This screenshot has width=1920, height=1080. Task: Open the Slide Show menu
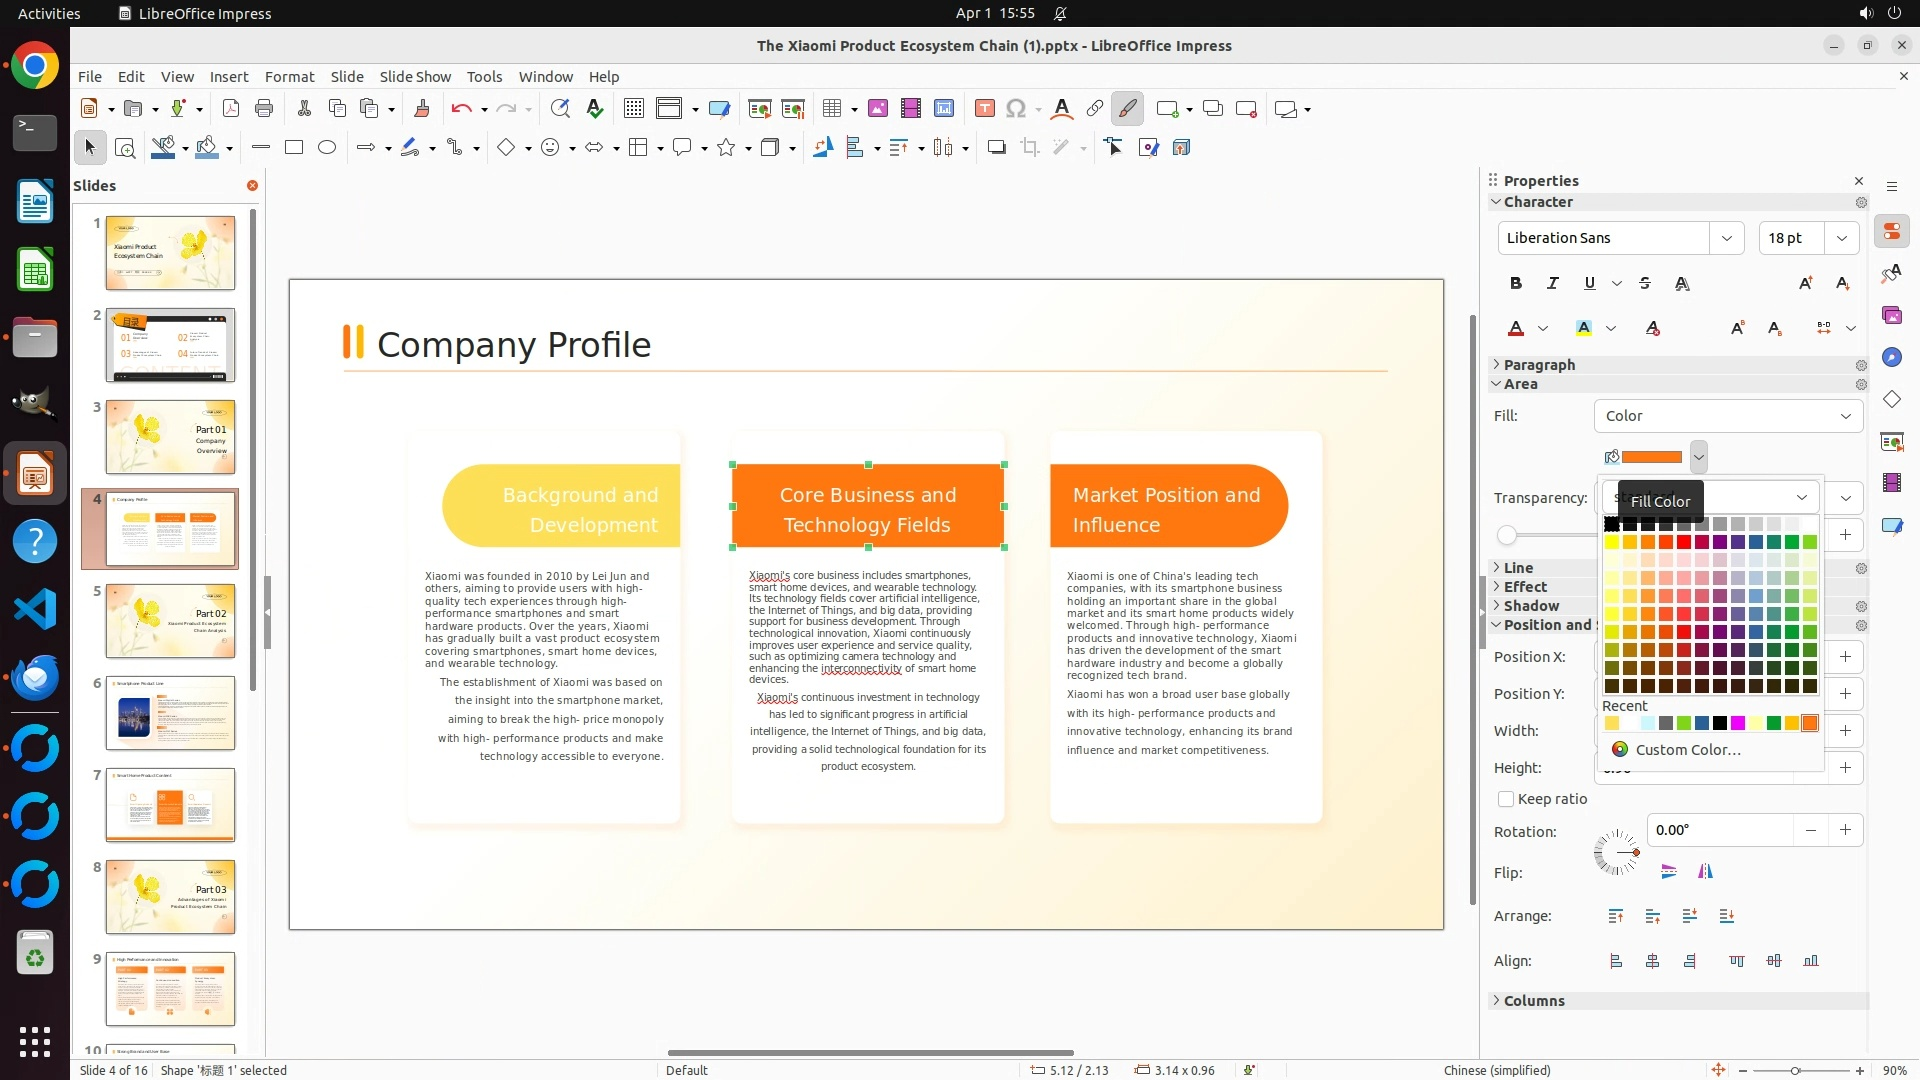coord(415,77)
